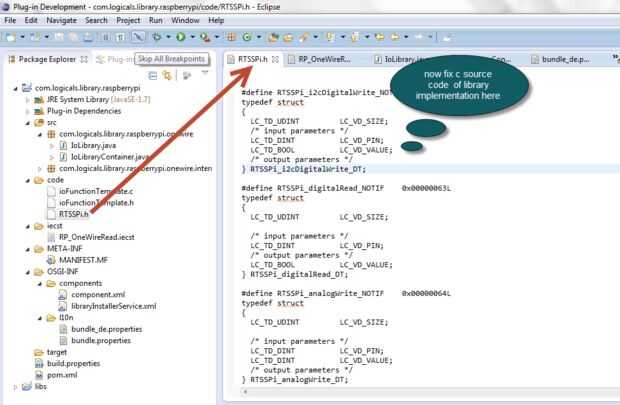This screenshot has height=405, width=620.
Task: Click the Print toolbar icon
Action: click(x=88, y=37)
